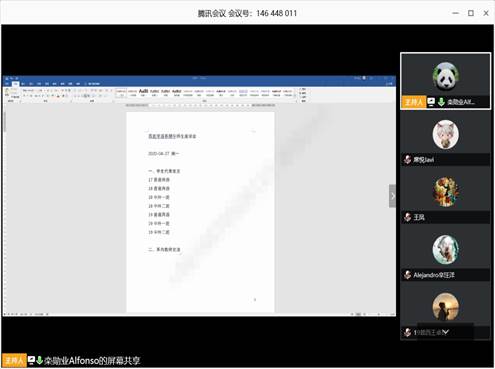Click the screen-share icon in the bottom-left bar

tap(31, 360)
